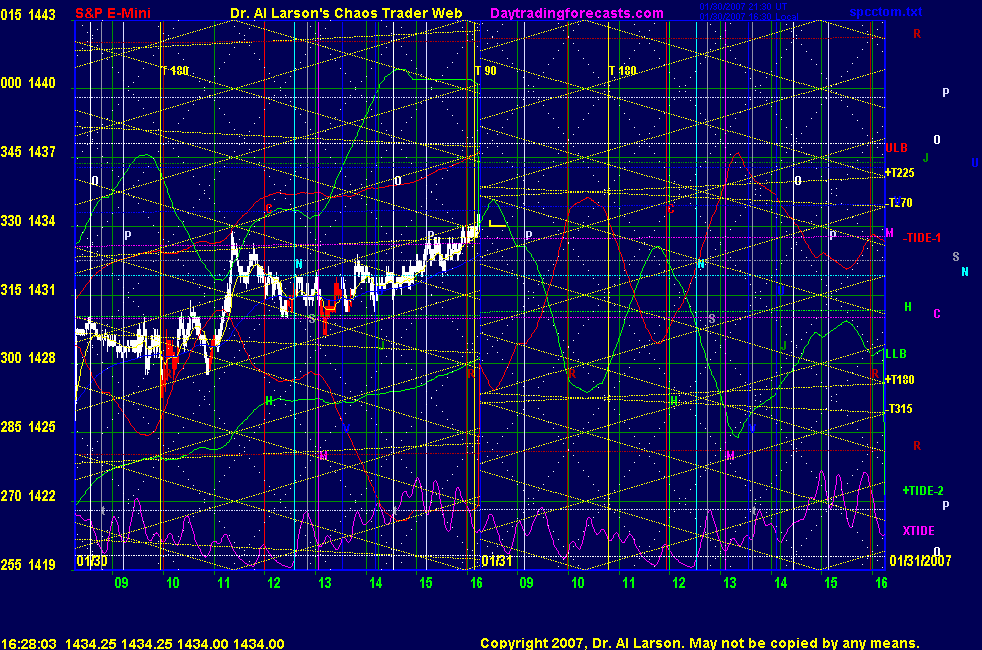This screenshot has width=982, height=650.
Task: Click the green J letter in right margin
Action: [926, 158]
